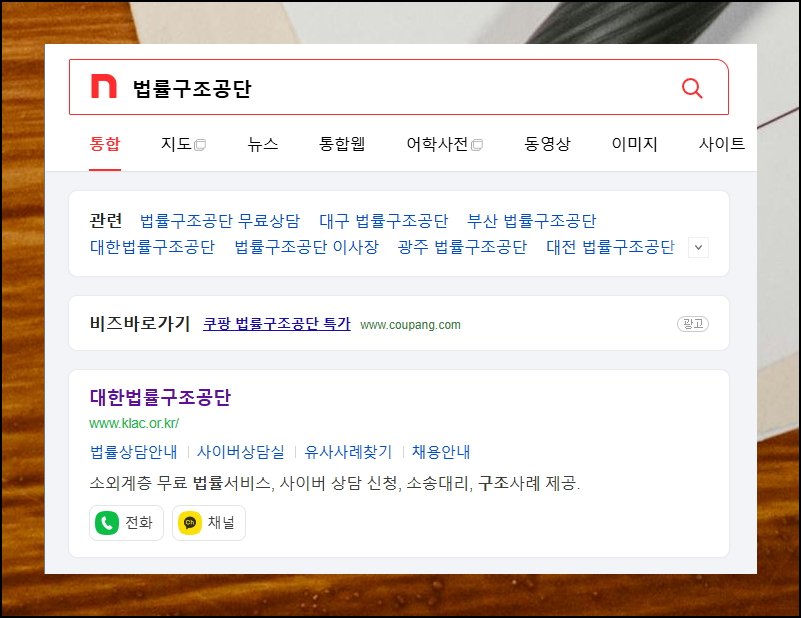
Task: Click the description text 소외계층 무료 법률서비스
Action: click(180, 483)
